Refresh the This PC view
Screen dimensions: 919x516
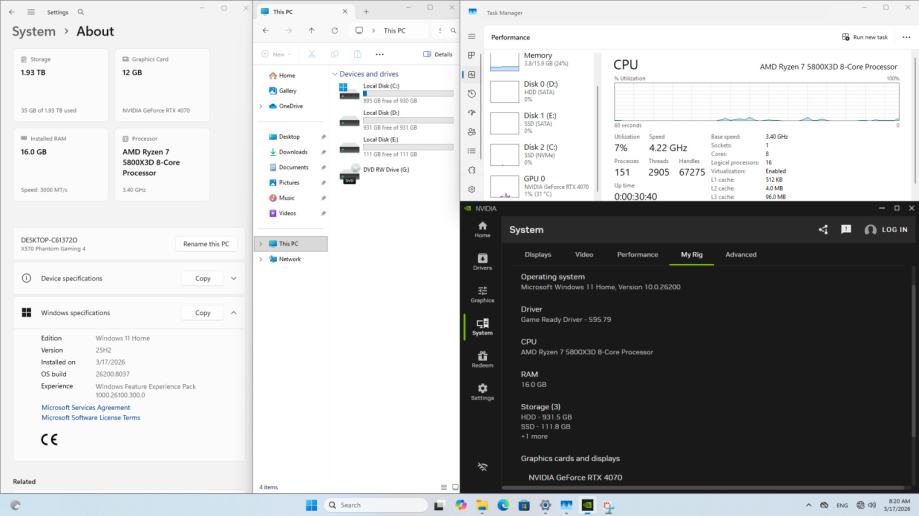coord(335,30)
